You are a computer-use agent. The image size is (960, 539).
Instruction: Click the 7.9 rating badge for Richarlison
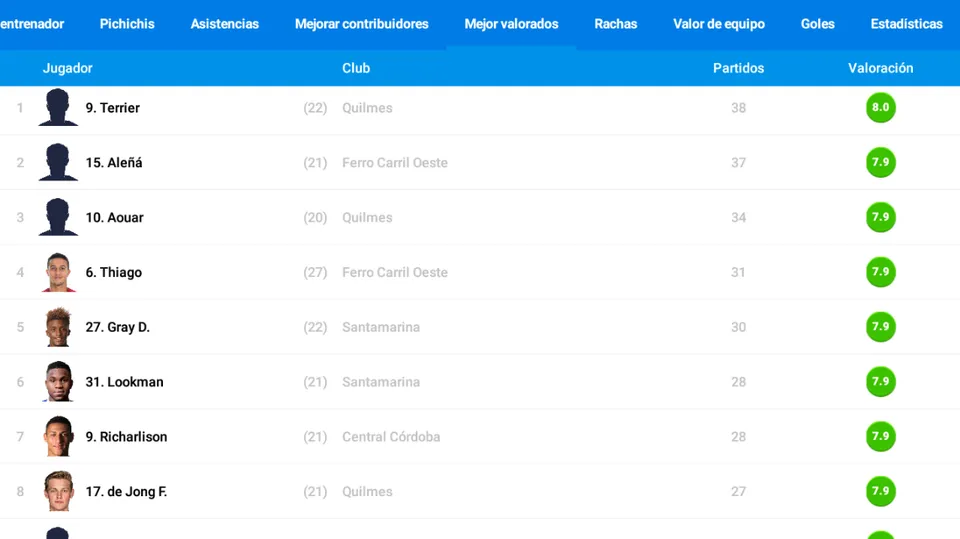click(x=880, y=436)
